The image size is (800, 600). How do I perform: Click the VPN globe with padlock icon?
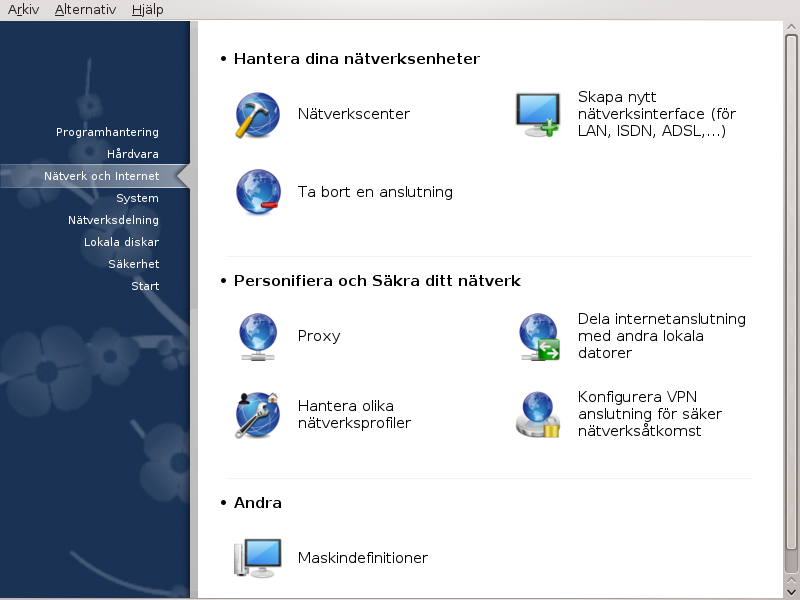coord(538,414)
